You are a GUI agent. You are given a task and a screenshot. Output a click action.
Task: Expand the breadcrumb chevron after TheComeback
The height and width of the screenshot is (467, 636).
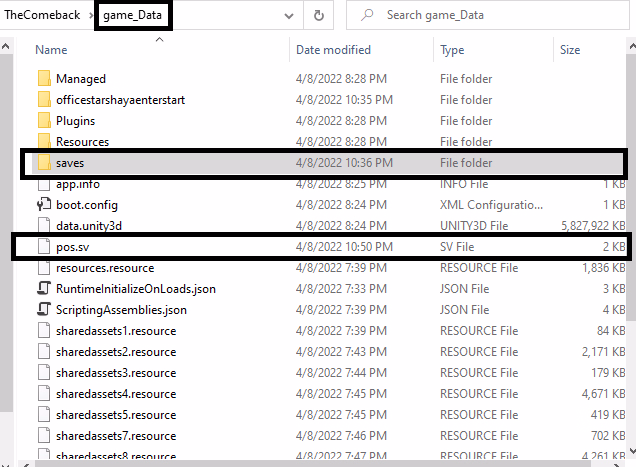click(90, 15)
